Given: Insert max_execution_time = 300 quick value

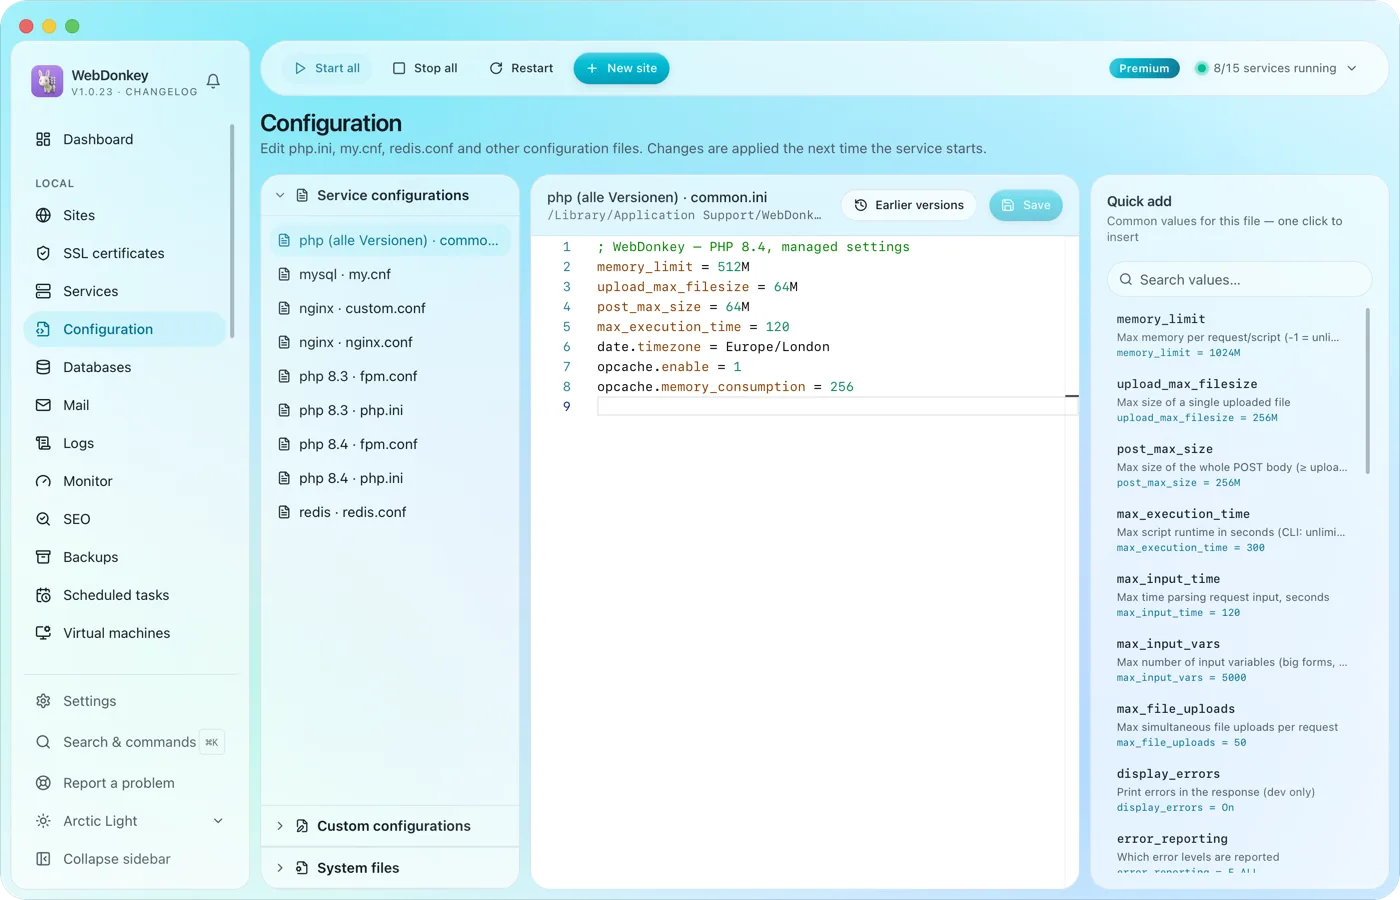Looking at the screenshot, I should click(x=1234, y=530).
